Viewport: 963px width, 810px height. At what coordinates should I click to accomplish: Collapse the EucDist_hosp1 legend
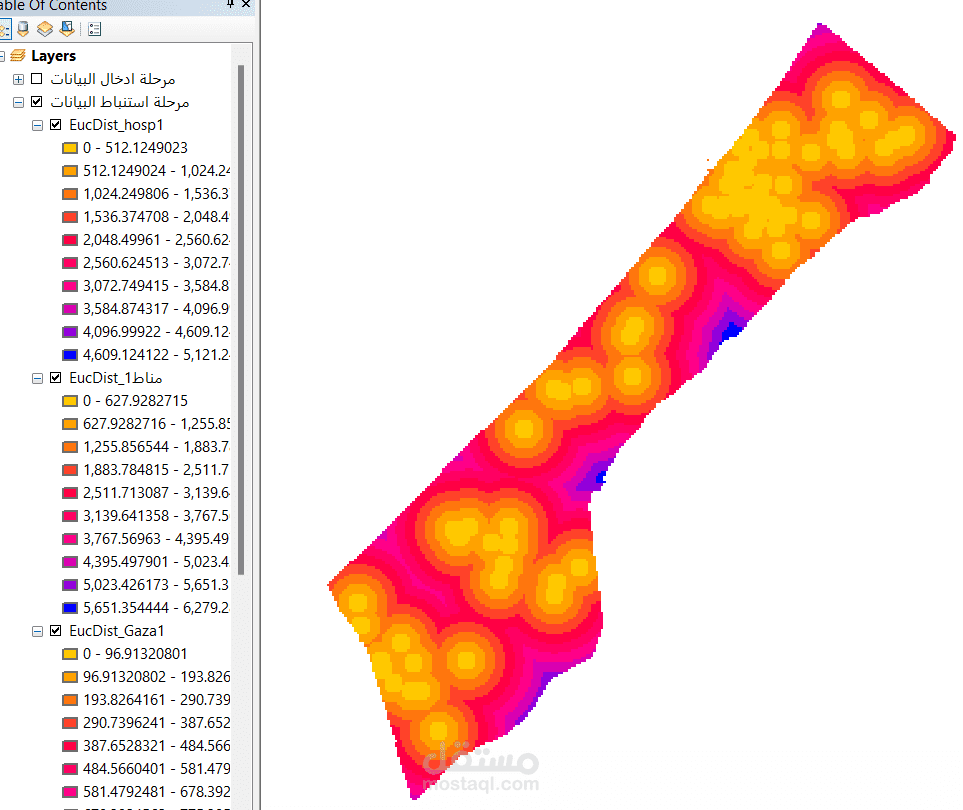click(37, 125)
